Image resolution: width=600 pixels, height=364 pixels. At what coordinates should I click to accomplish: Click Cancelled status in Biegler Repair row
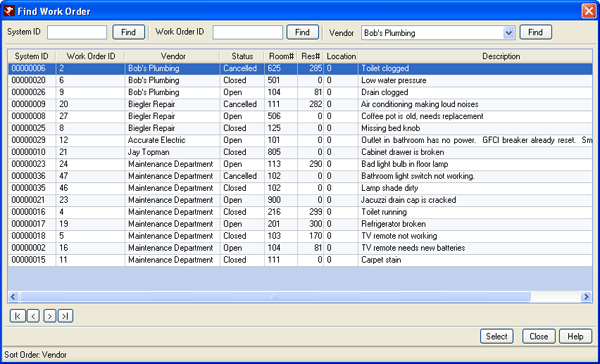point(242,104)
